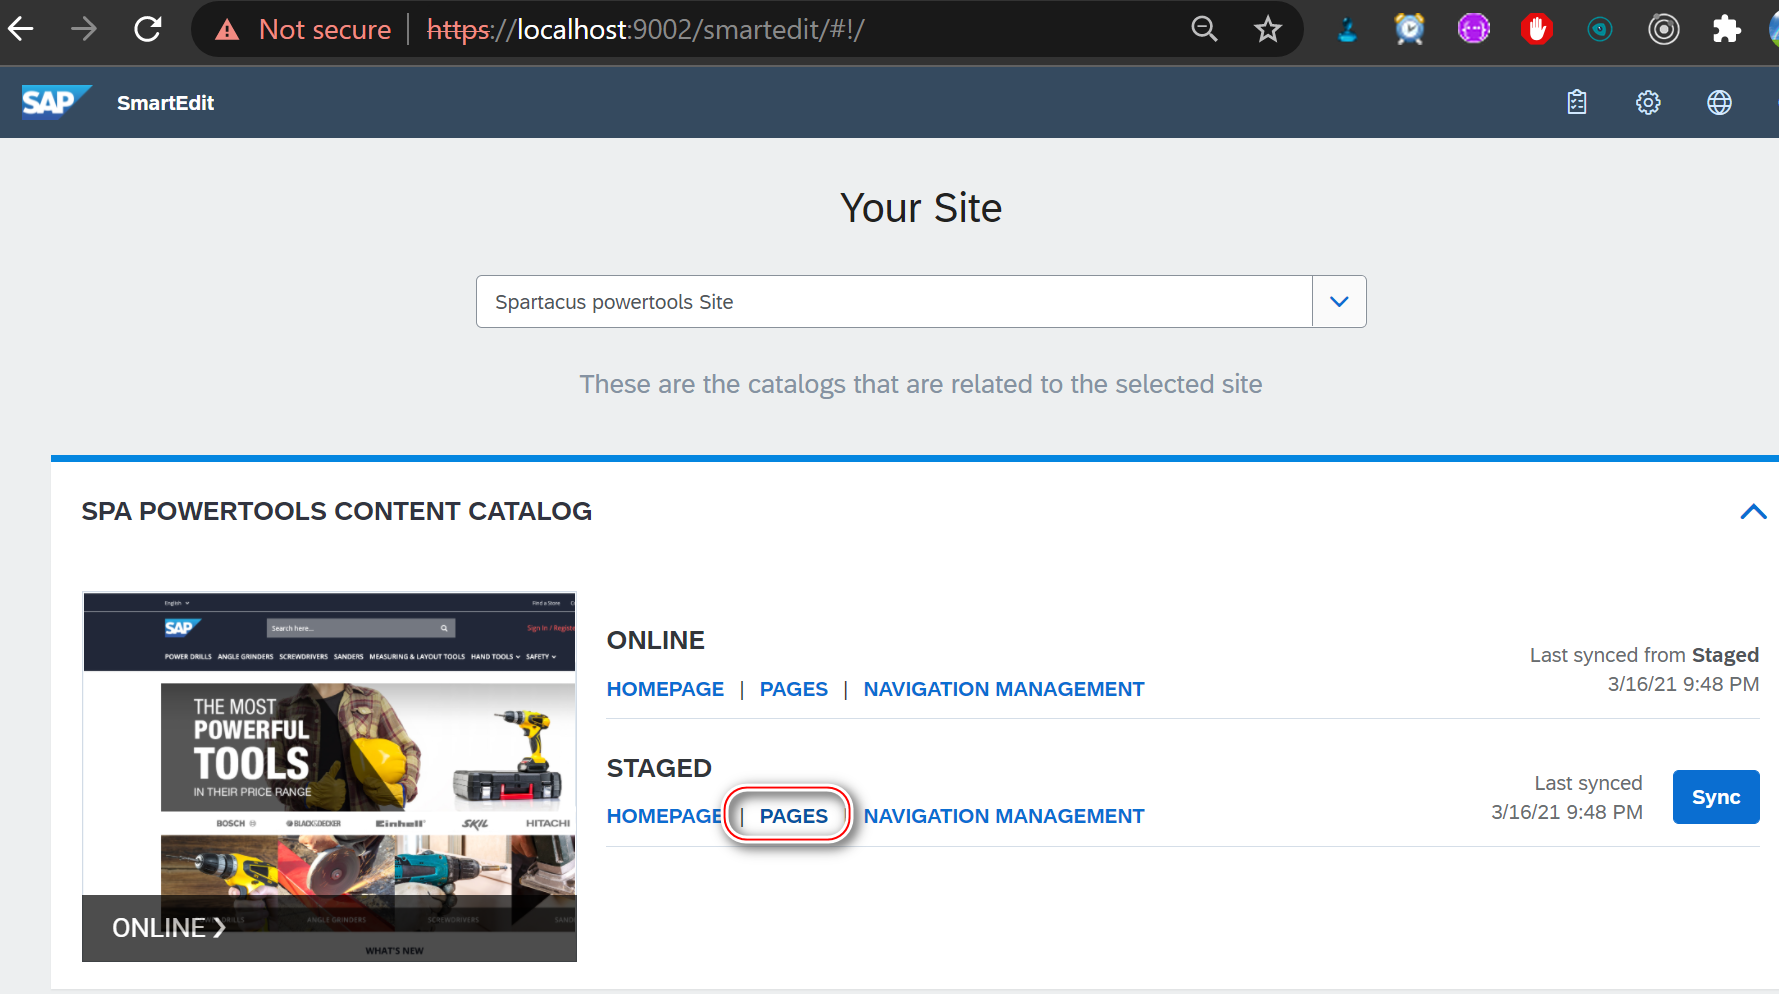
Task: Open the teal eye browser extension
Action: point(1600,30)
